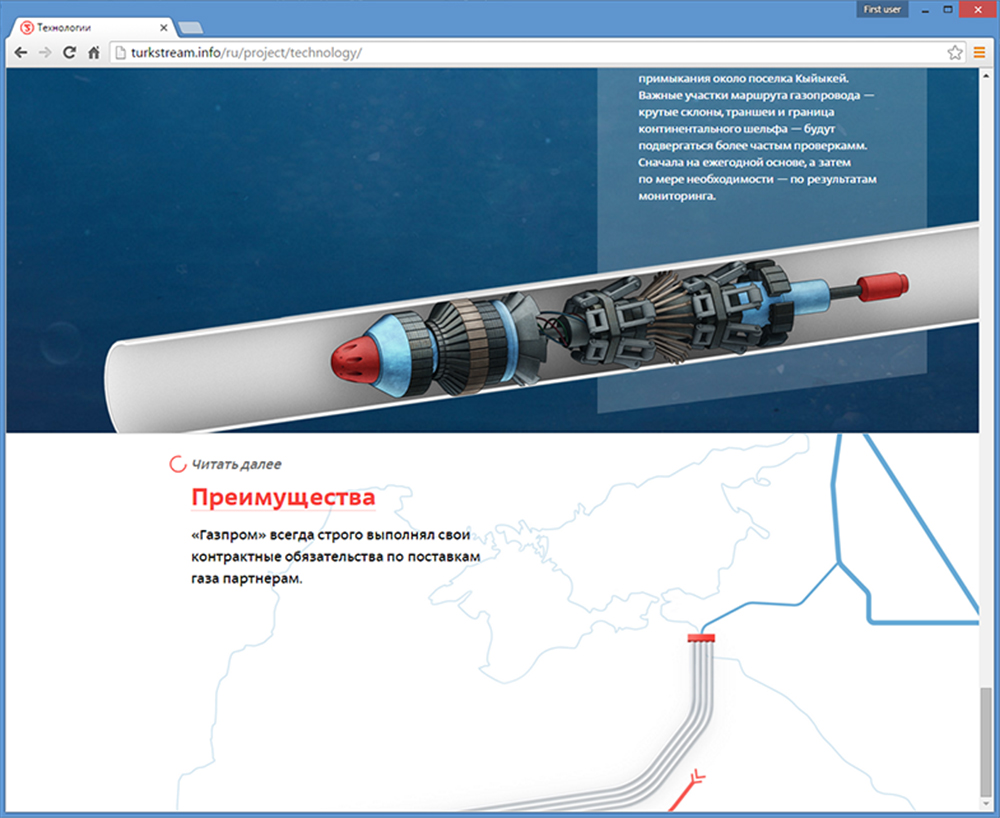
Task: Click the scrollbar down arrow
Action: pyautogui.click(x=987, y=804)
